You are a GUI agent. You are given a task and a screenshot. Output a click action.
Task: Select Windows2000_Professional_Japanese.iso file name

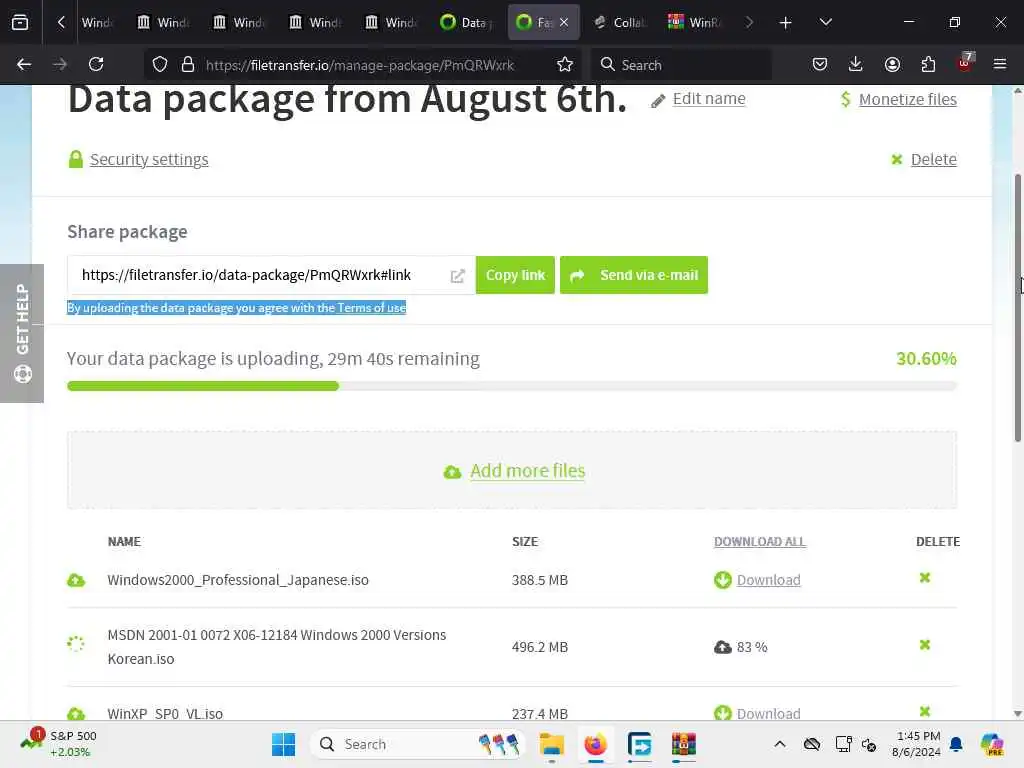click(x=238, y=580)
